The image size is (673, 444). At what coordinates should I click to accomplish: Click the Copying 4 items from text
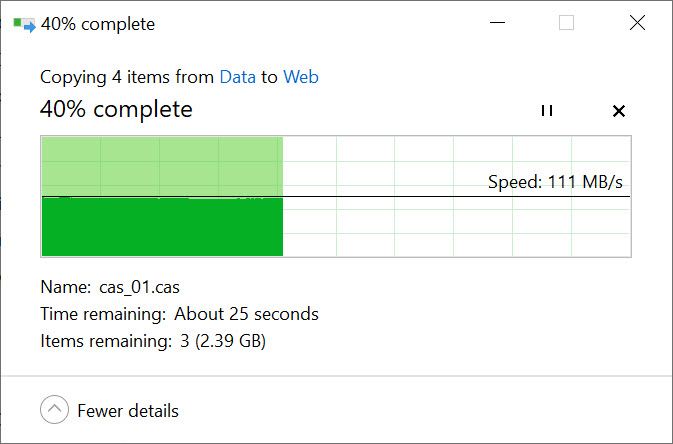127,77
